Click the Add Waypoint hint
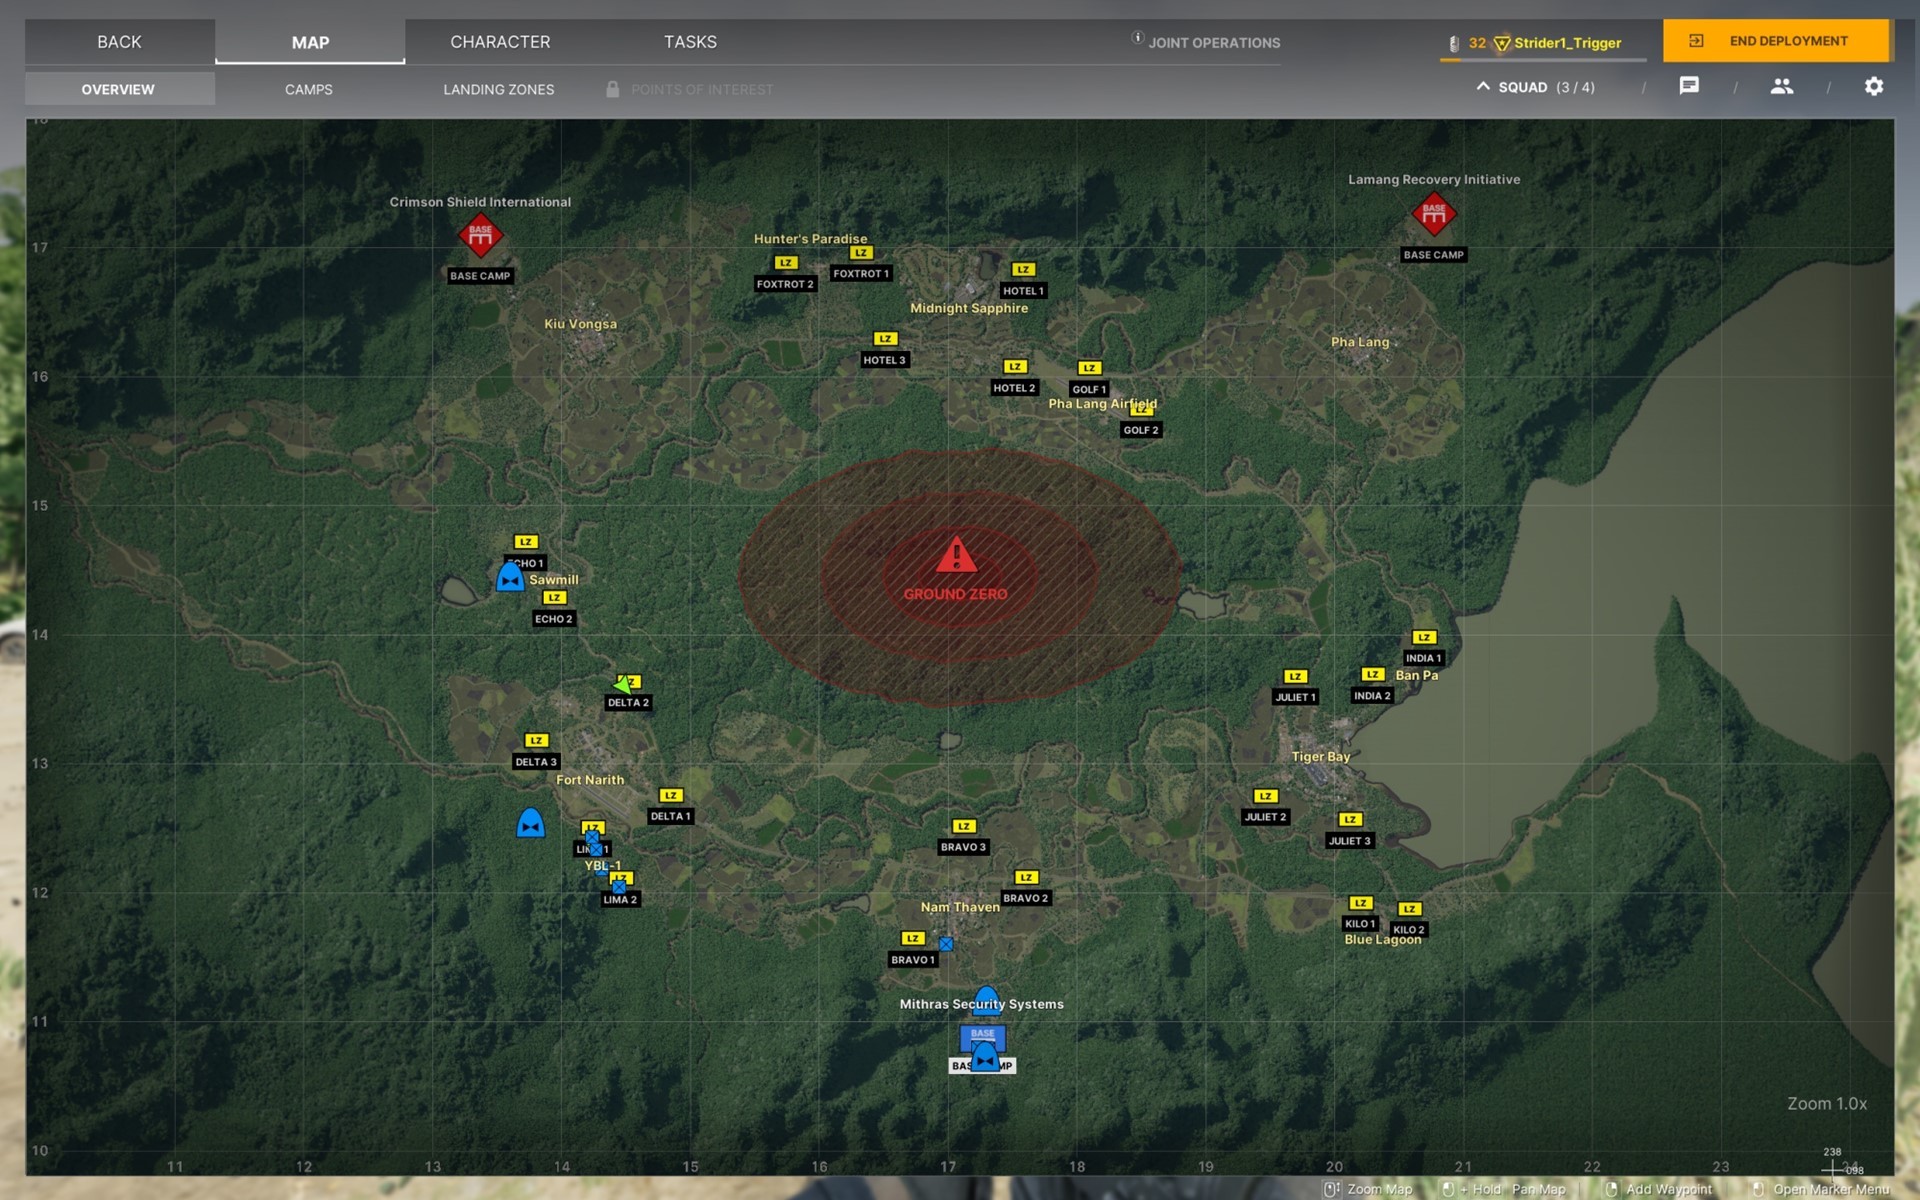The height and width of the screenshot is (1200, 1920). (1659, 1189)
